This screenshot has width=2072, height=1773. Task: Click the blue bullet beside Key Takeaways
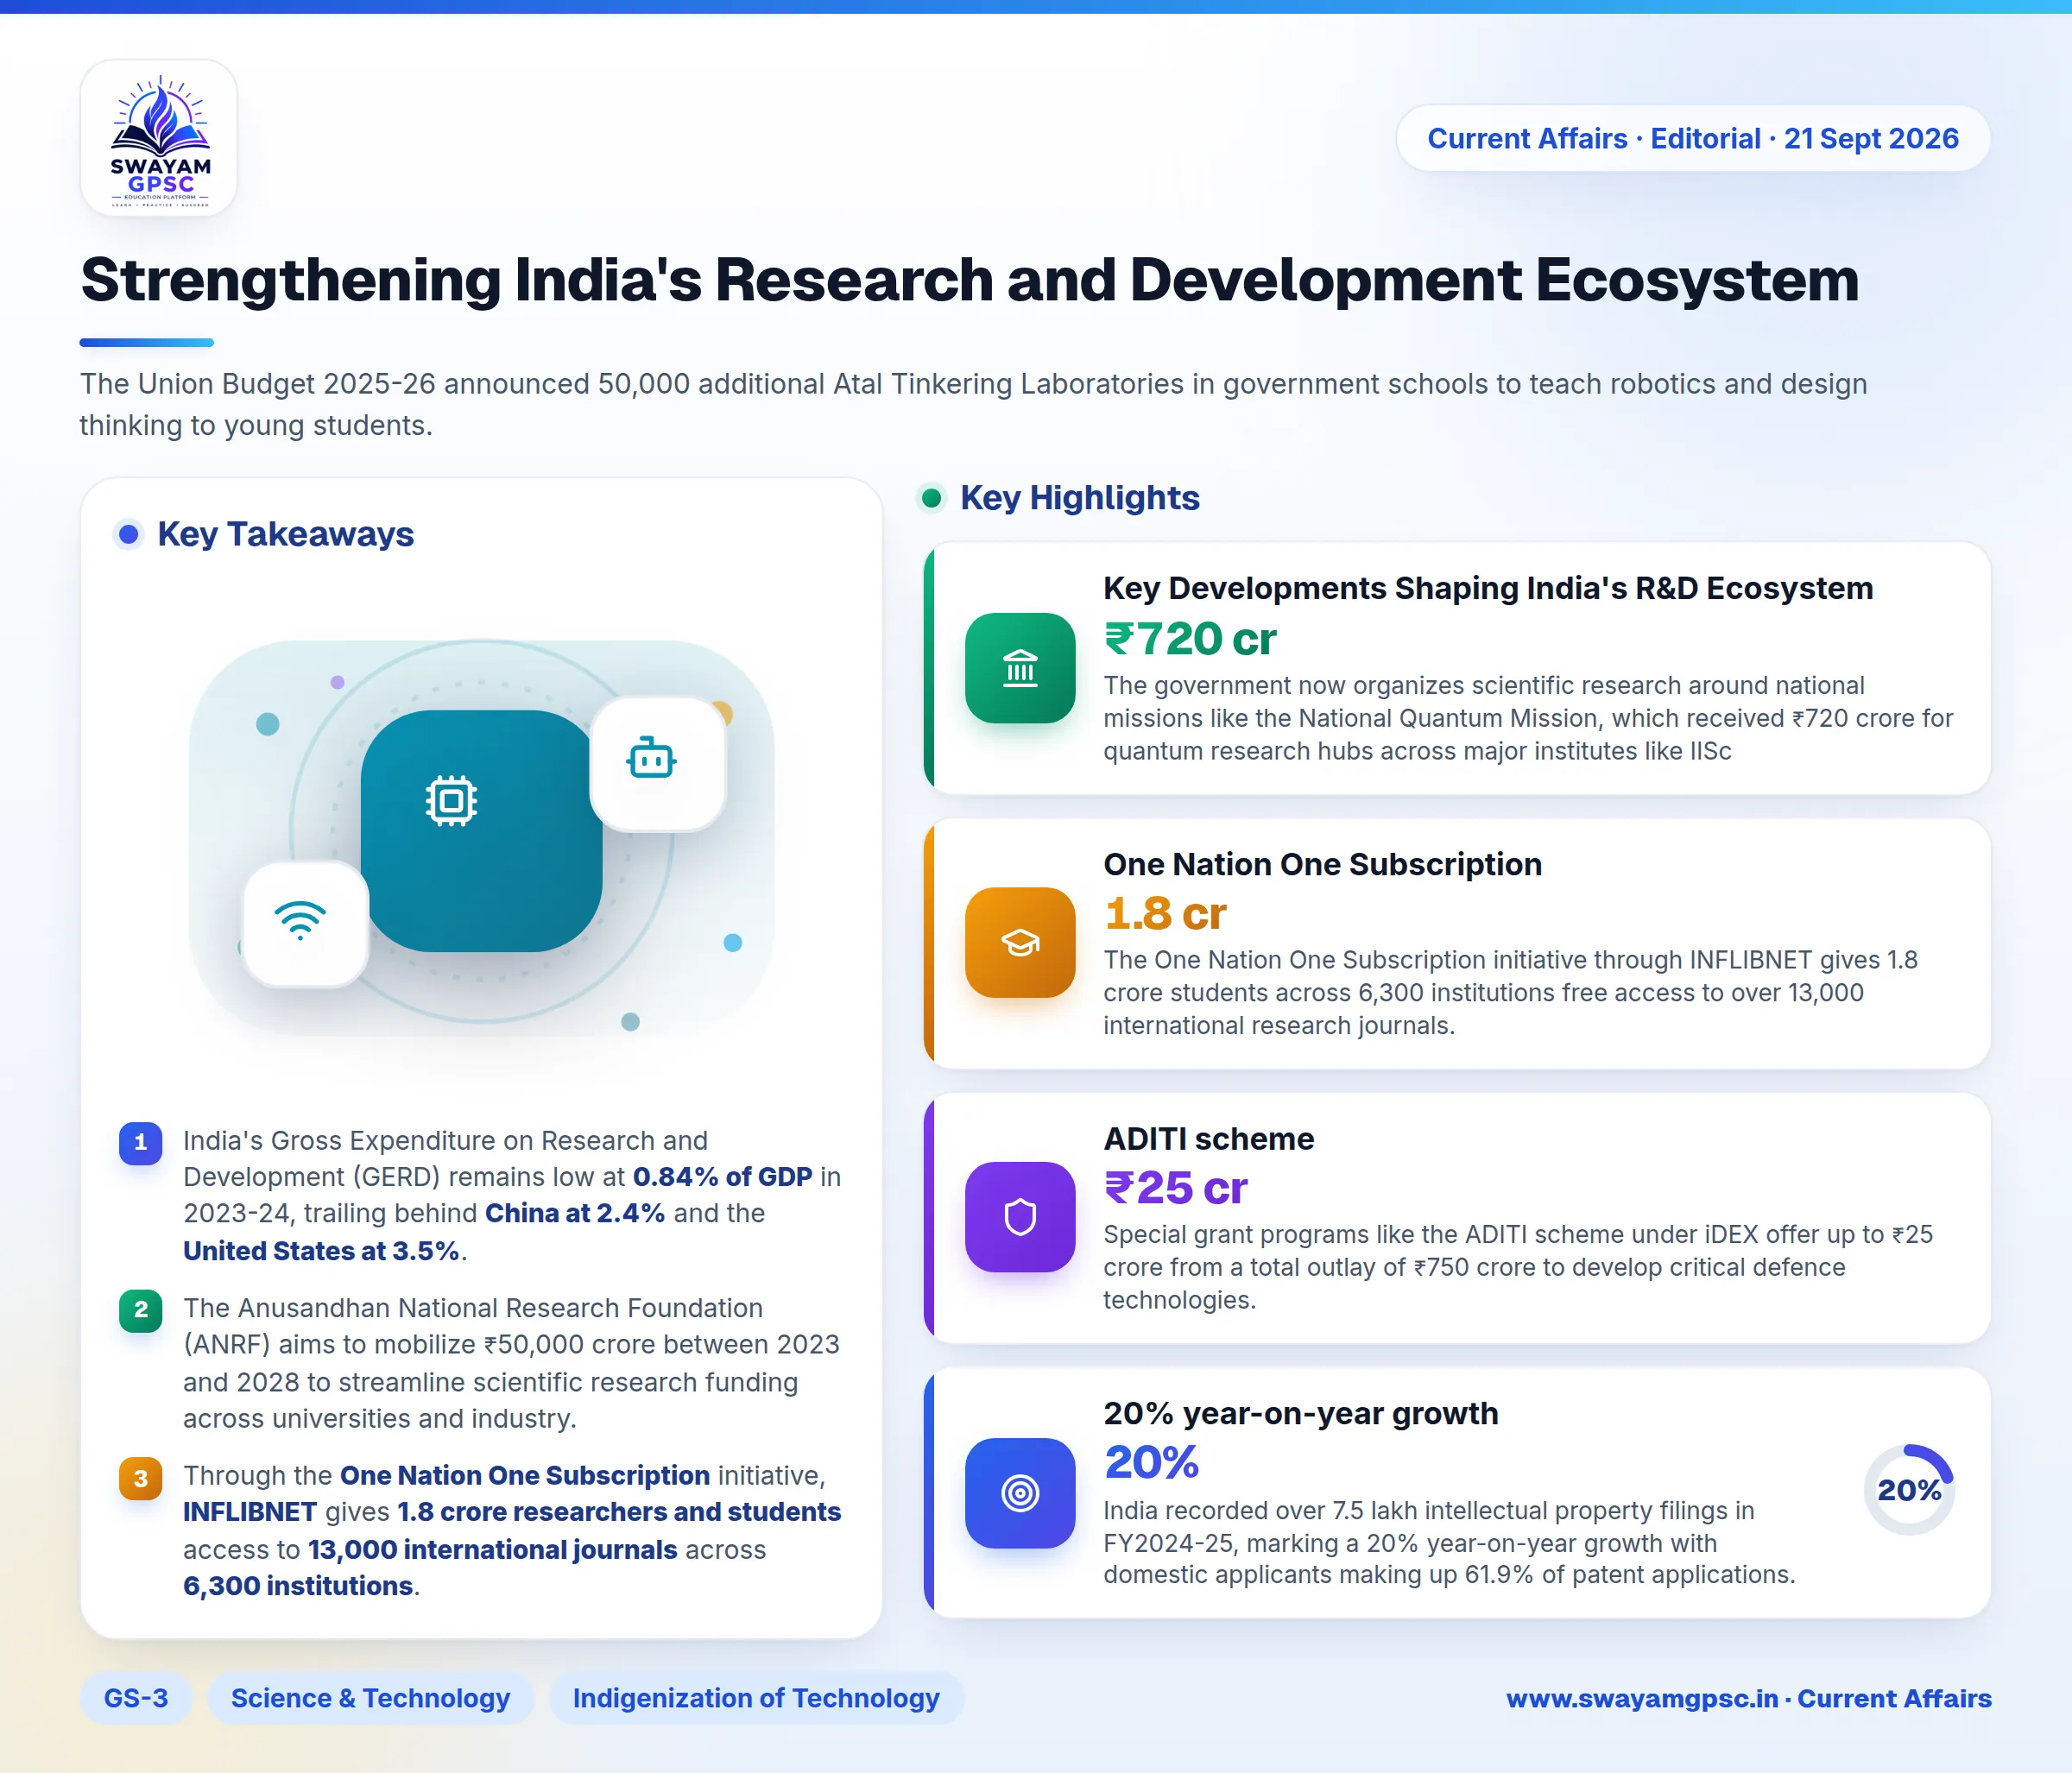coord(128,534)
